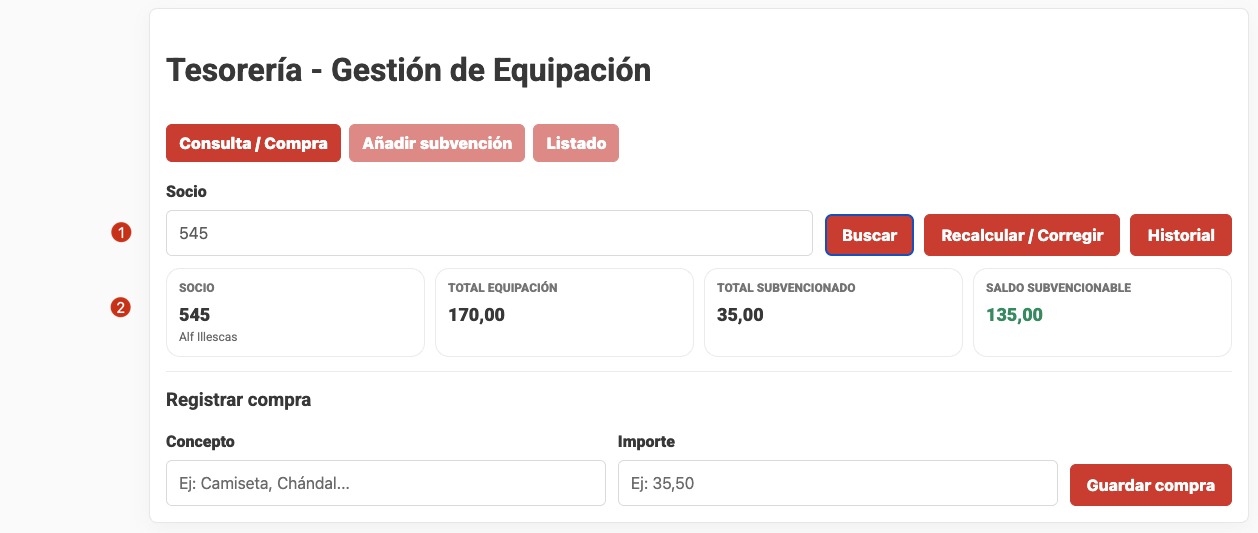Viewport: 1258px width, 533px height.
Task: Select the Socio 545 Alf Illescas card
Action: (x=295, y=312)
